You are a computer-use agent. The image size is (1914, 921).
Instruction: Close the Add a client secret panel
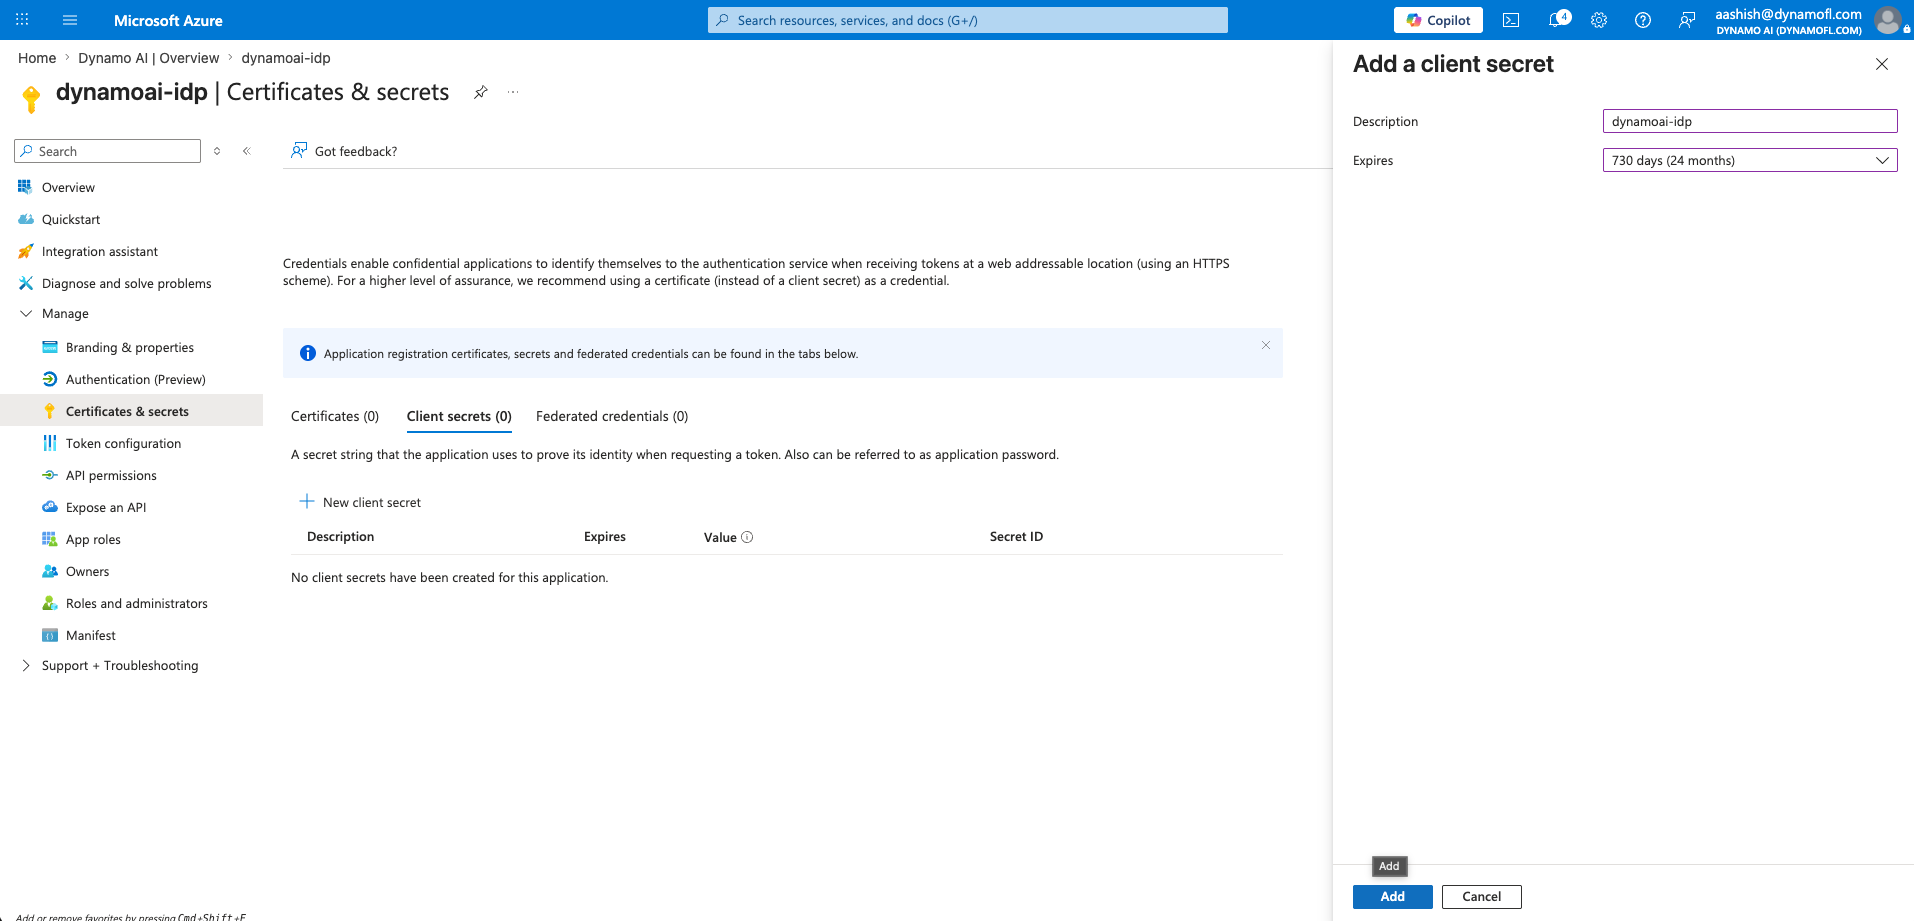pos(1882,64)
